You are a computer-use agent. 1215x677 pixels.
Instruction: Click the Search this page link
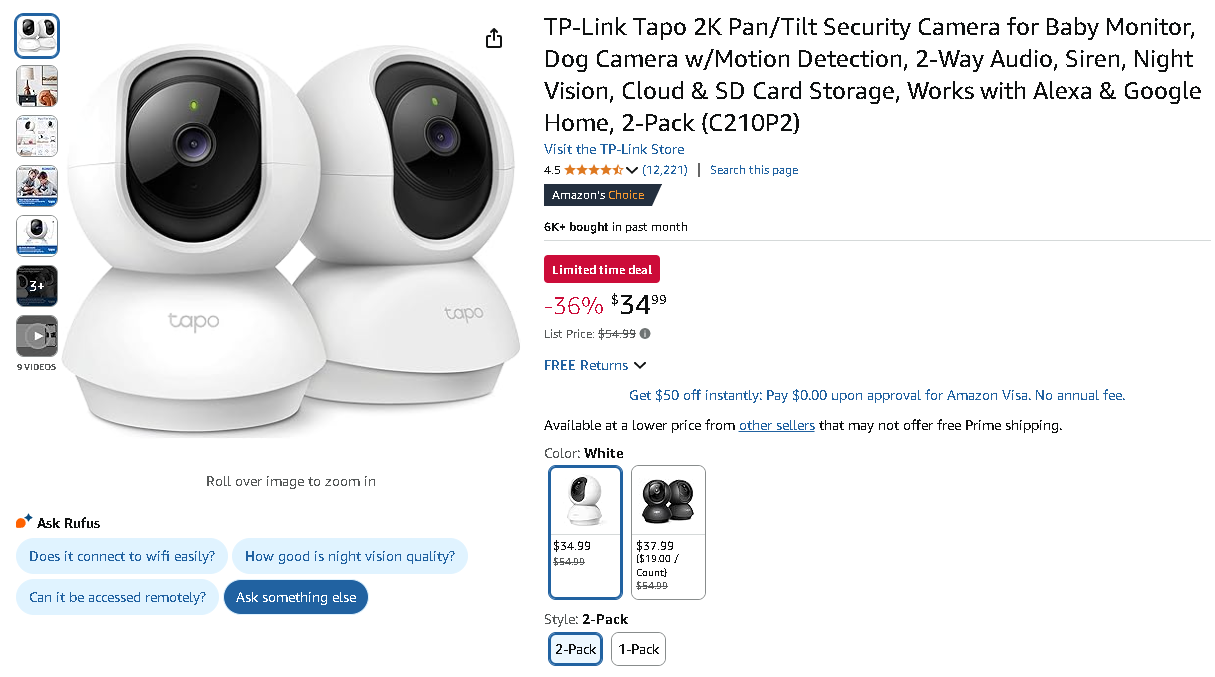[754, 170]
